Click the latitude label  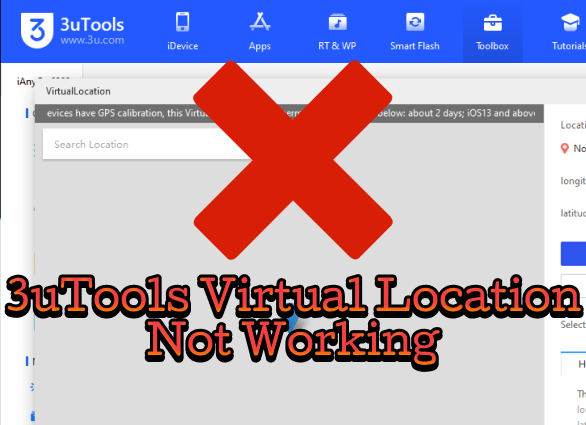pos(573,213)
